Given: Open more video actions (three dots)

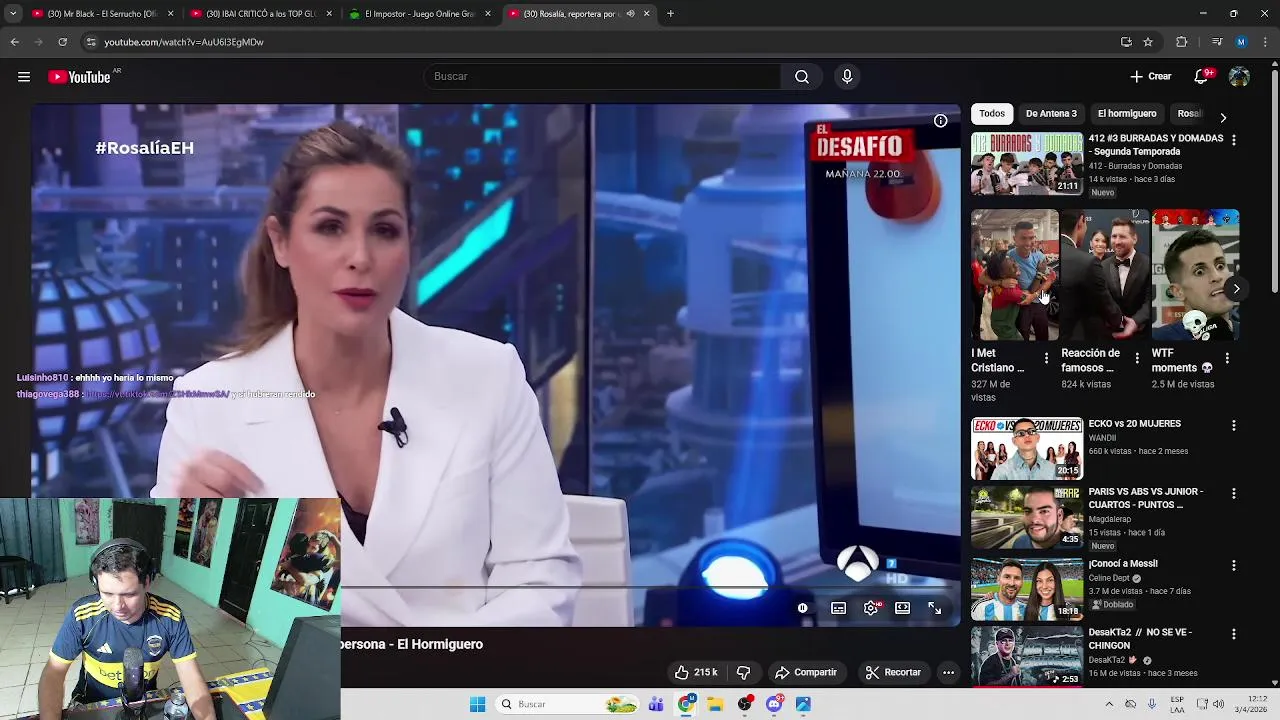Looking at the screenshot, I should click(x=948, y=672).
